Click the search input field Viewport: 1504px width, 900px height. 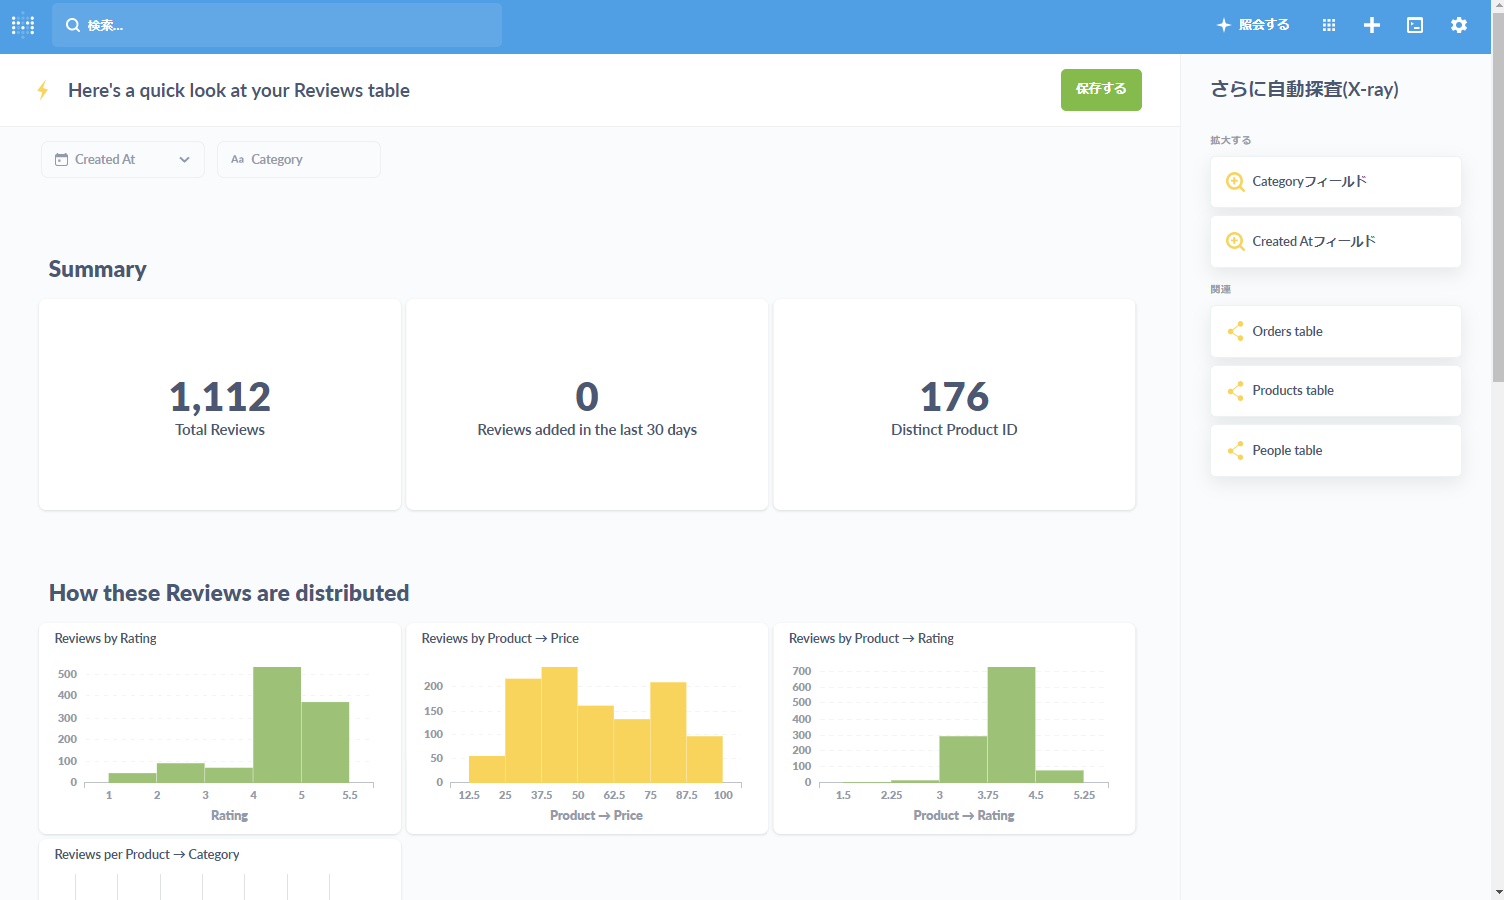click(x=277, y=25)
